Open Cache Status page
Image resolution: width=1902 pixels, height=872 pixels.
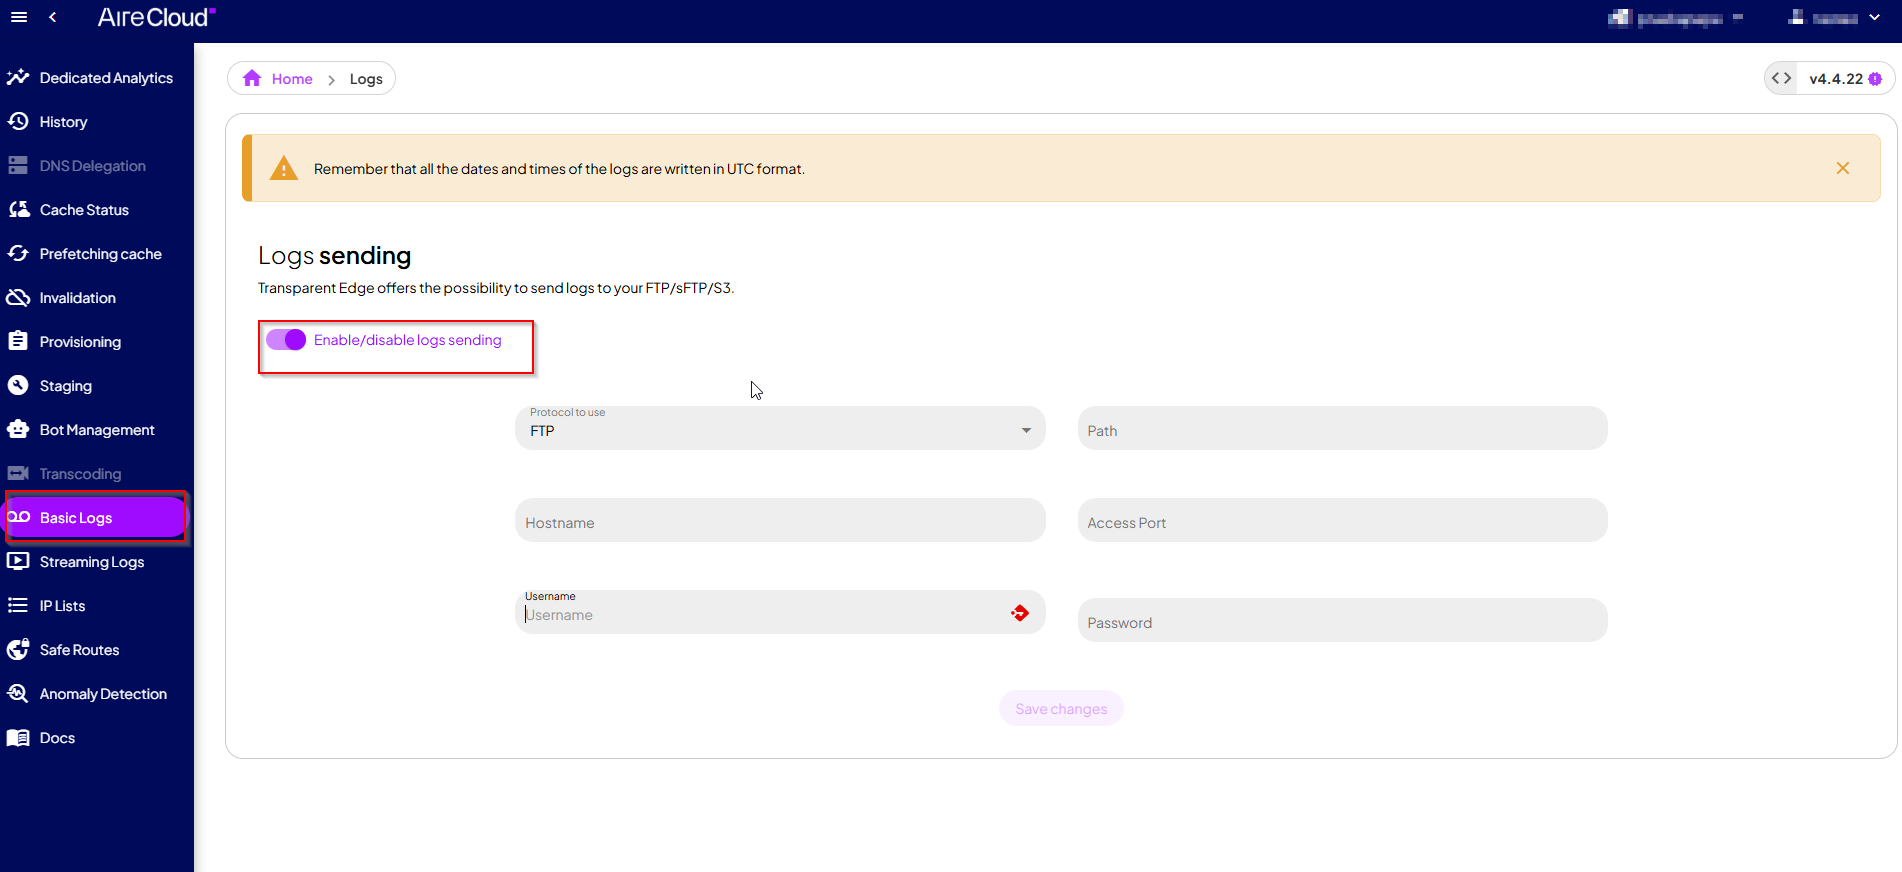pos(97,209)
